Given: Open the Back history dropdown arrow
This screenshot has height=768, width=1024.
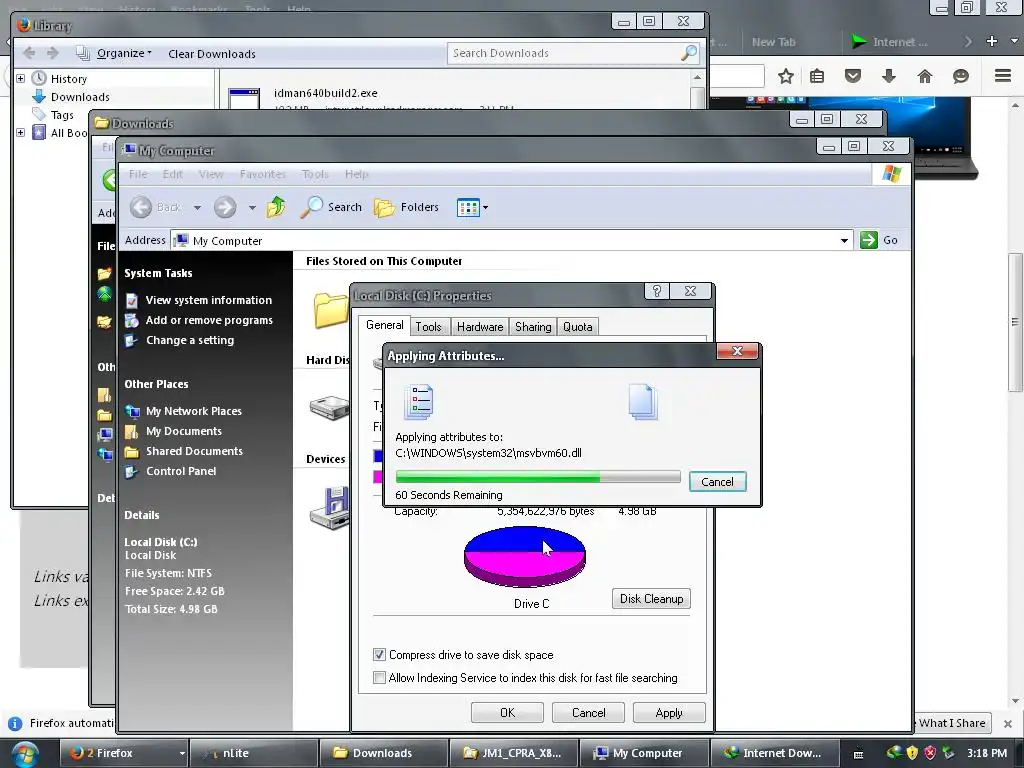Looking at the screenshot, I should 197,208.
